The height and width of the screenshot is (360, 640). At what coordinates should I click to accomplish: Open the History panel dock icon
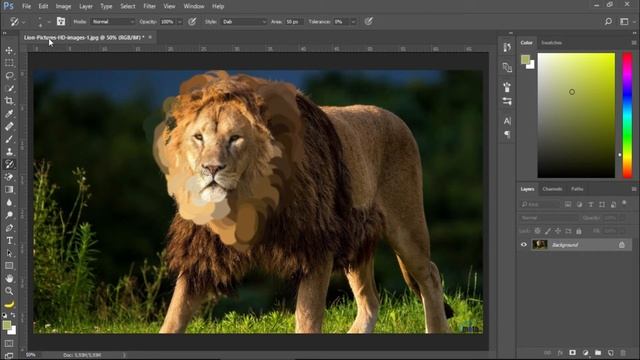tap(507, 47)
